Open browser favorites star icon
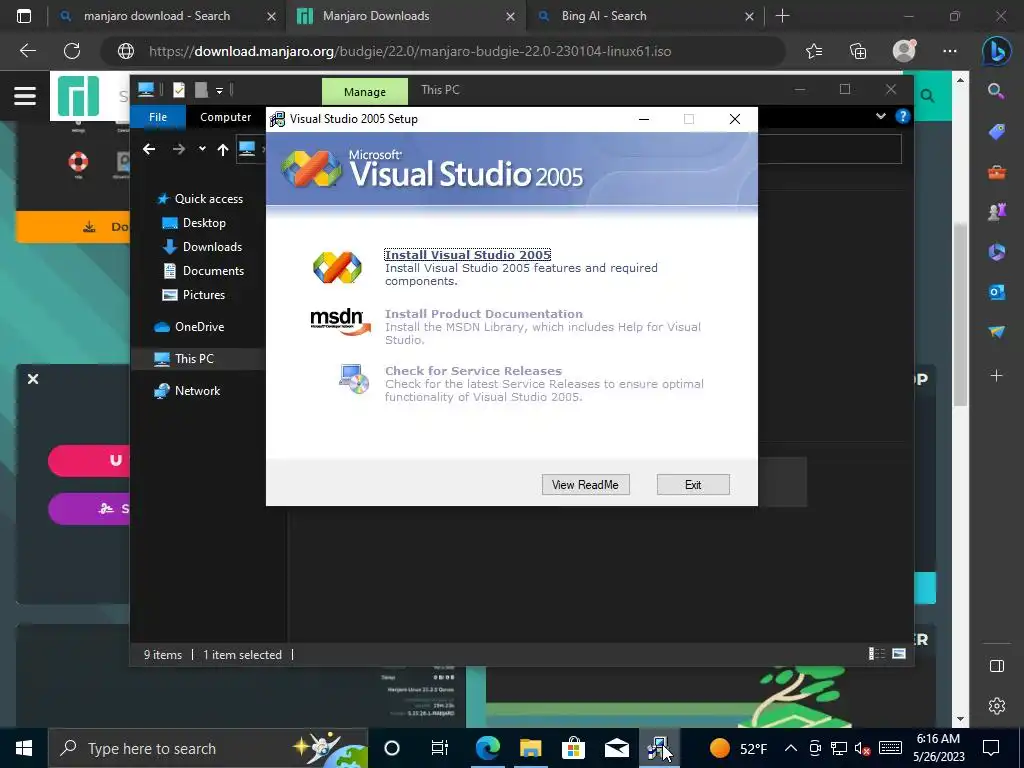Viewport: 1024px width, 768px height. pyautogui.click(x=814, y=51)
